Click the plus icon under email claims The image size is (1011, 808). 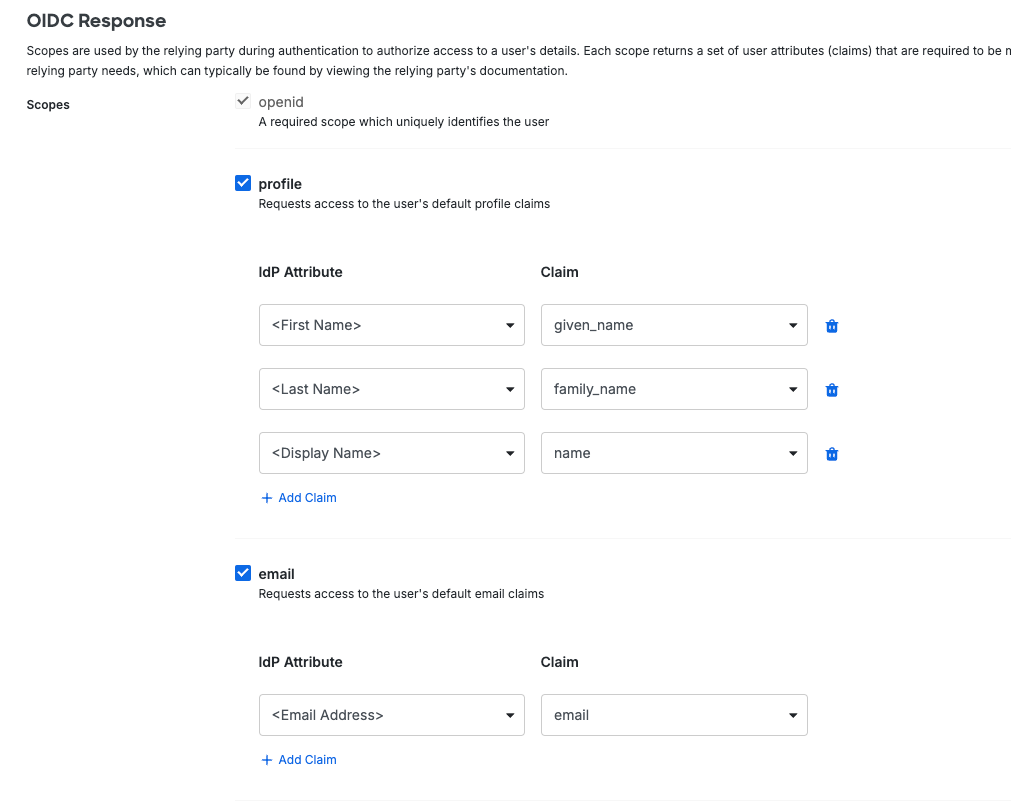pos(267,760)
